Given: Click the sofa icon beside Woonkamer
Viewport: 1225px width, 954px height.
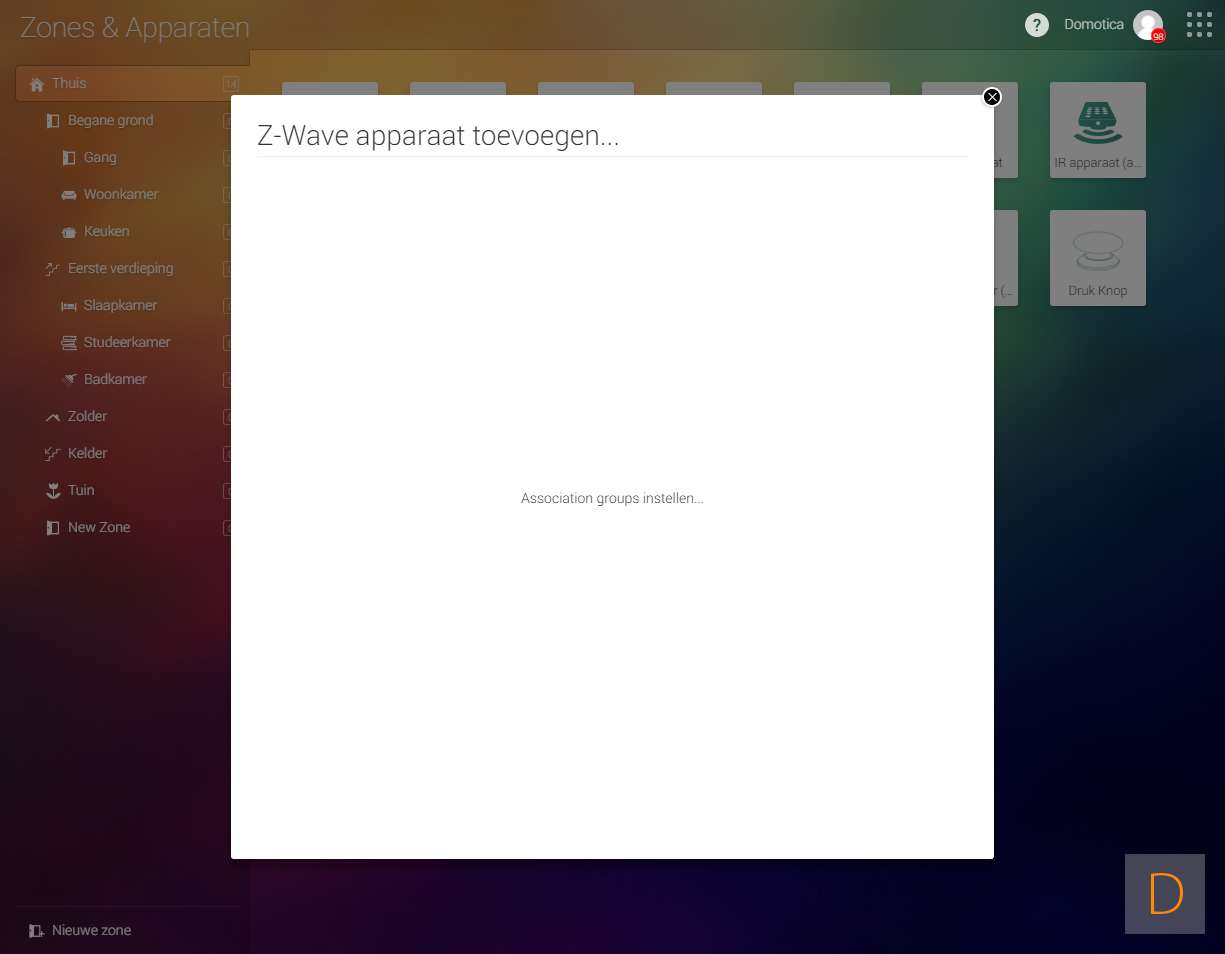Looking at the screenshot, I should click(x=69, y=195).
